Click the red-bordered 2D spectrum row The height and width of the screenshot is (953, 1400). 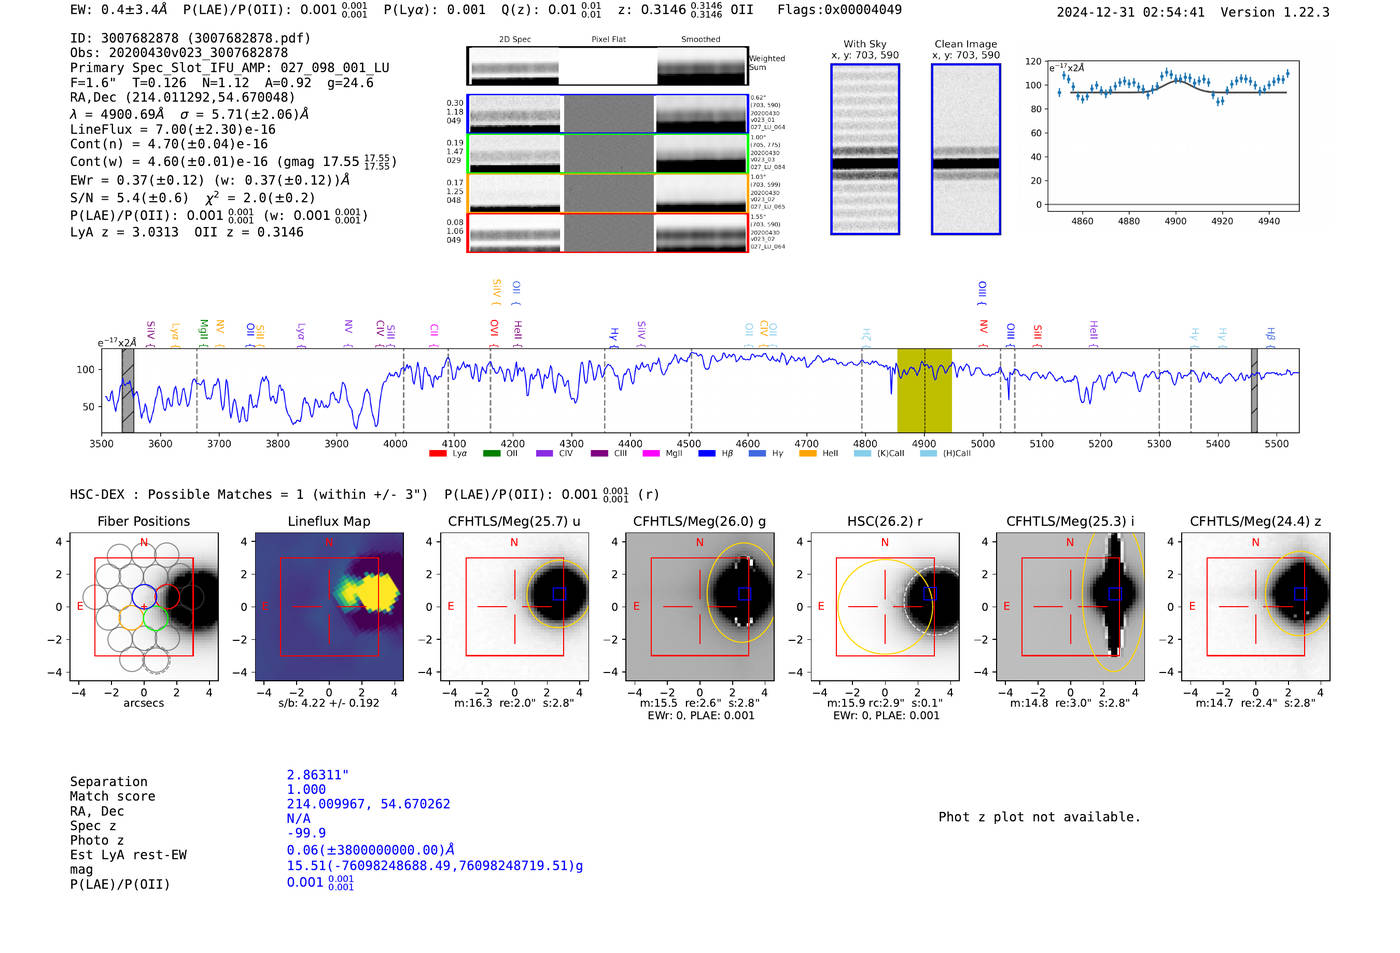(608, 233)
